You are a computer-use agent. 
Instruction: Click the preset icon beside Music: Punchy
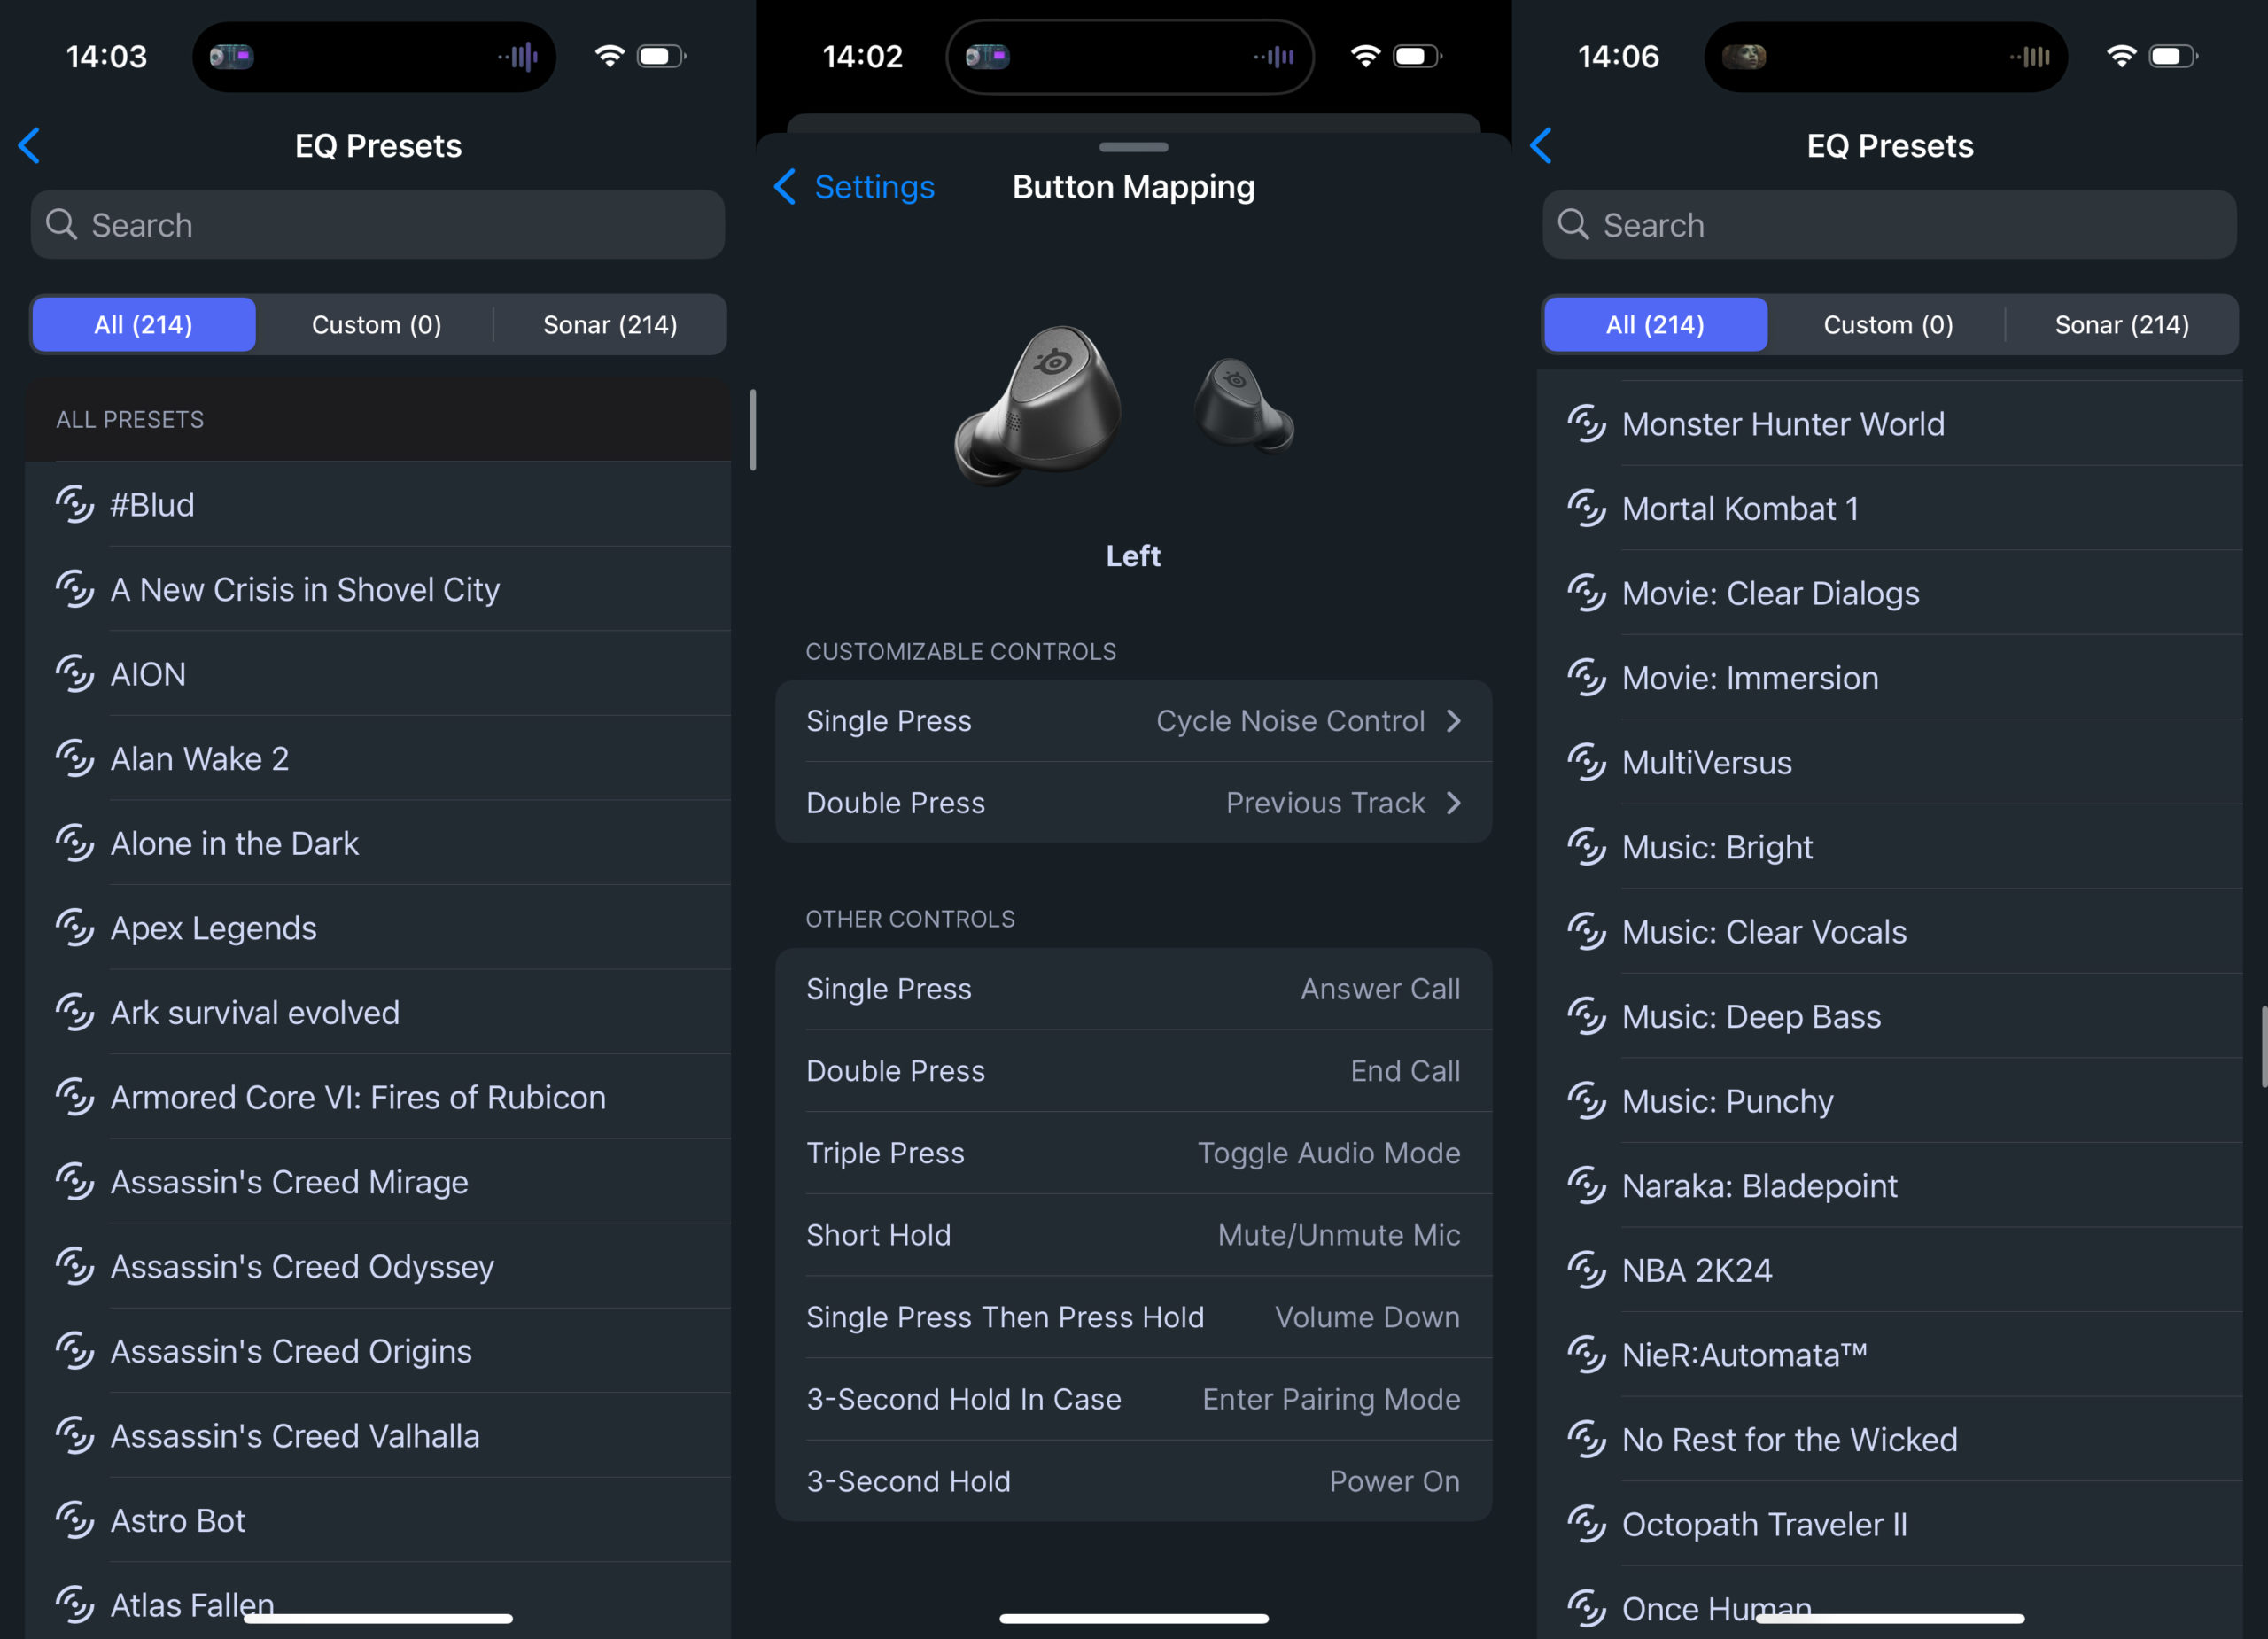coord(1587,1101)
